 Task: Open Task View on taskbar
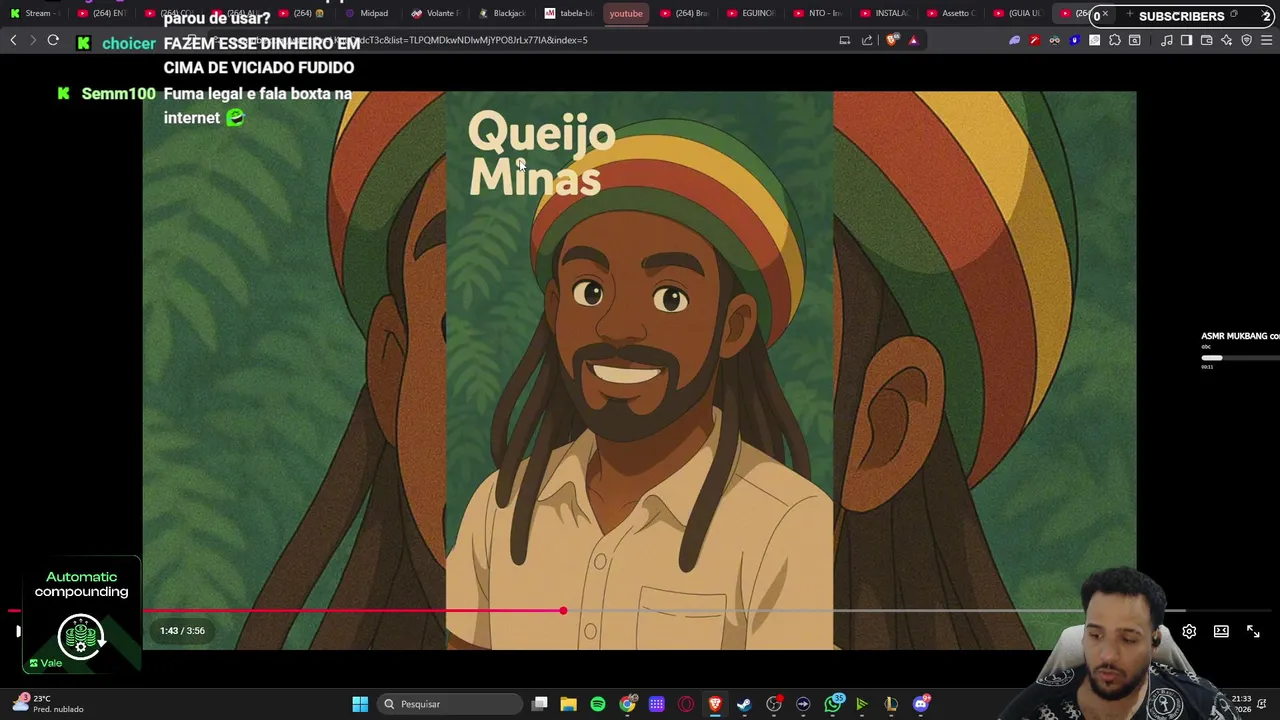click(x=540, y=704)
